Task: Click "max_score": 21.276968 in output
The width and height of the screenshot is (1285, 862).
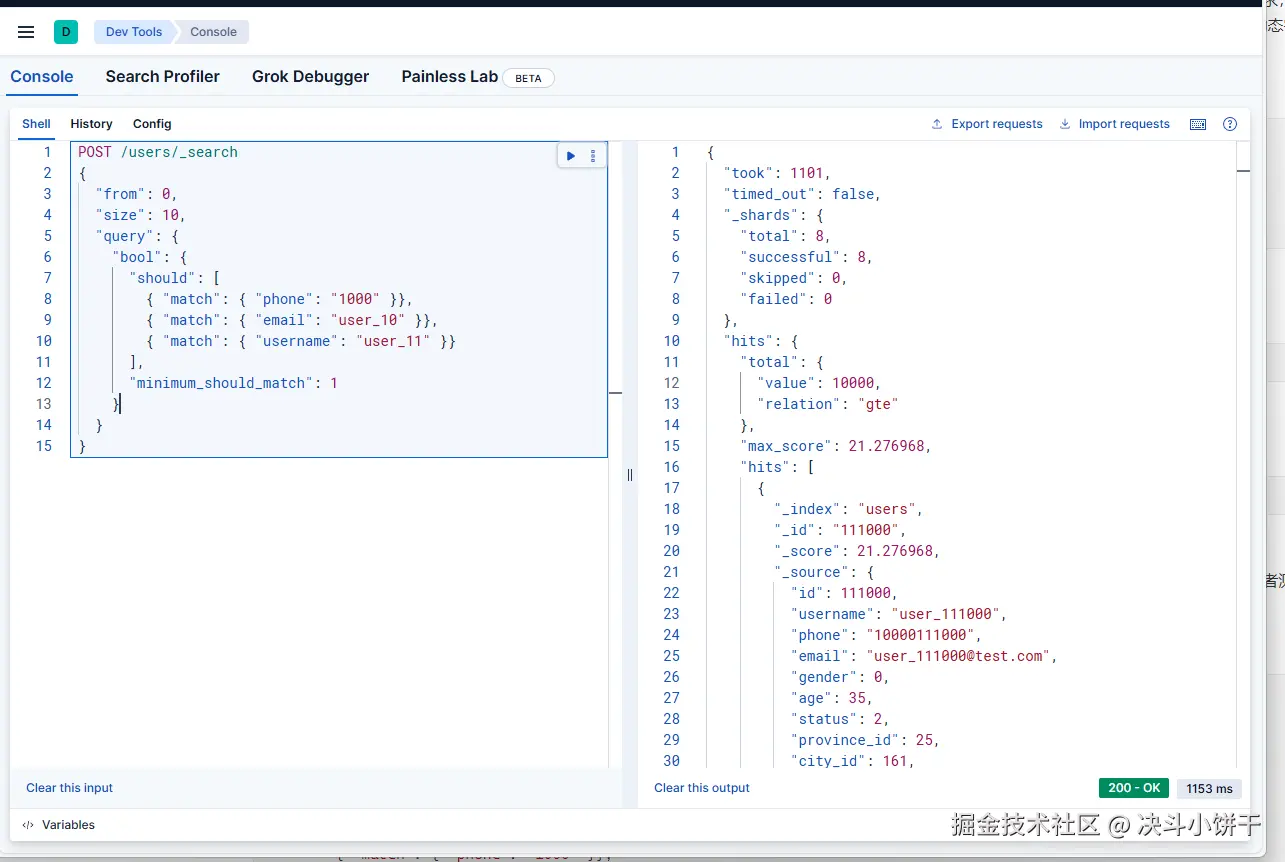Action: [836, 446]
